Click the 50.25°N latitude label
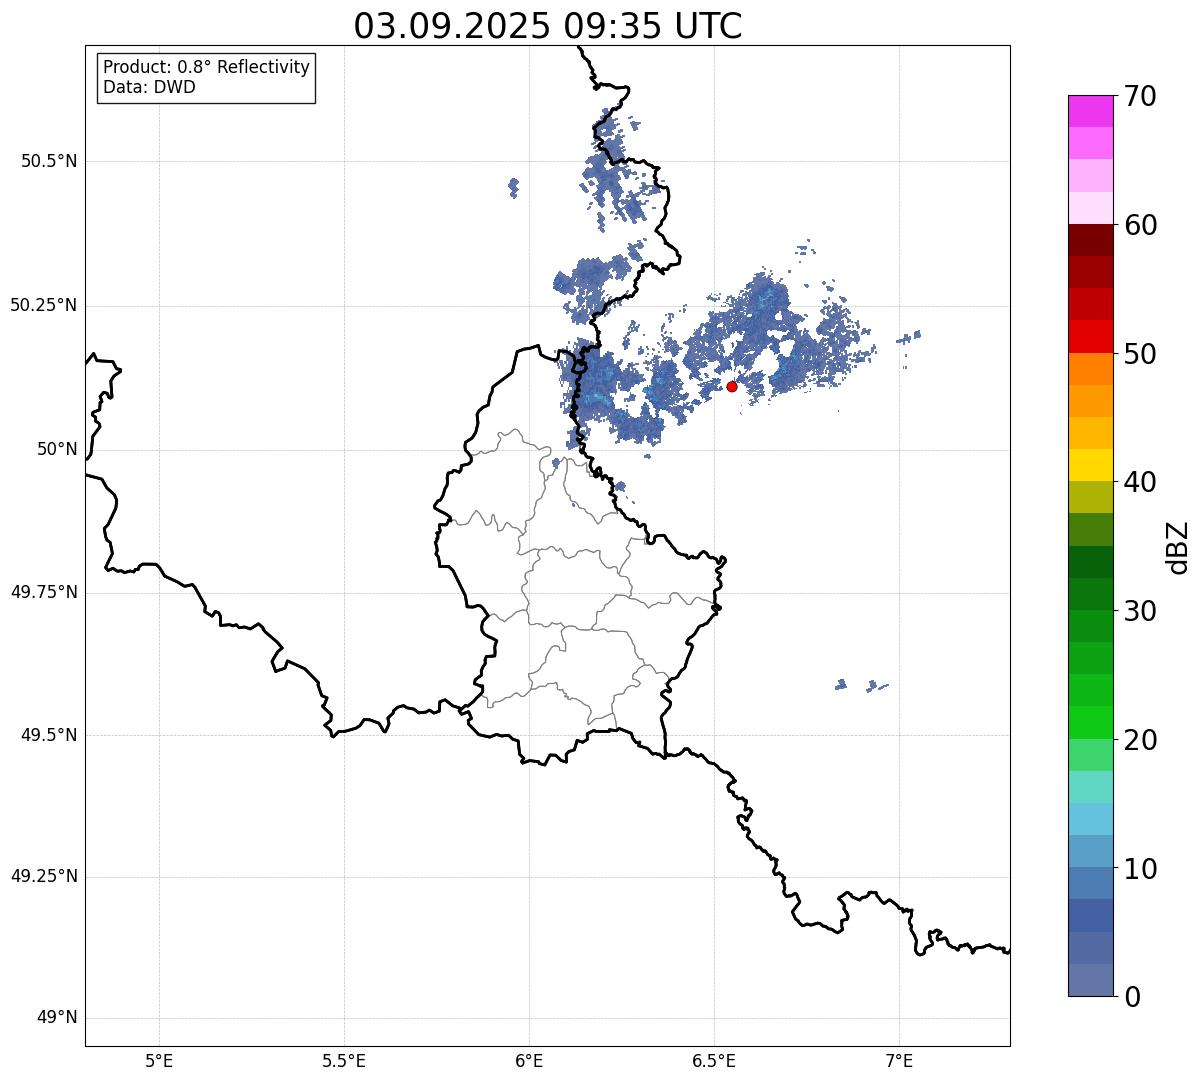The height and width of the screenshot is (1081, 1202). [x=44, y=305]
